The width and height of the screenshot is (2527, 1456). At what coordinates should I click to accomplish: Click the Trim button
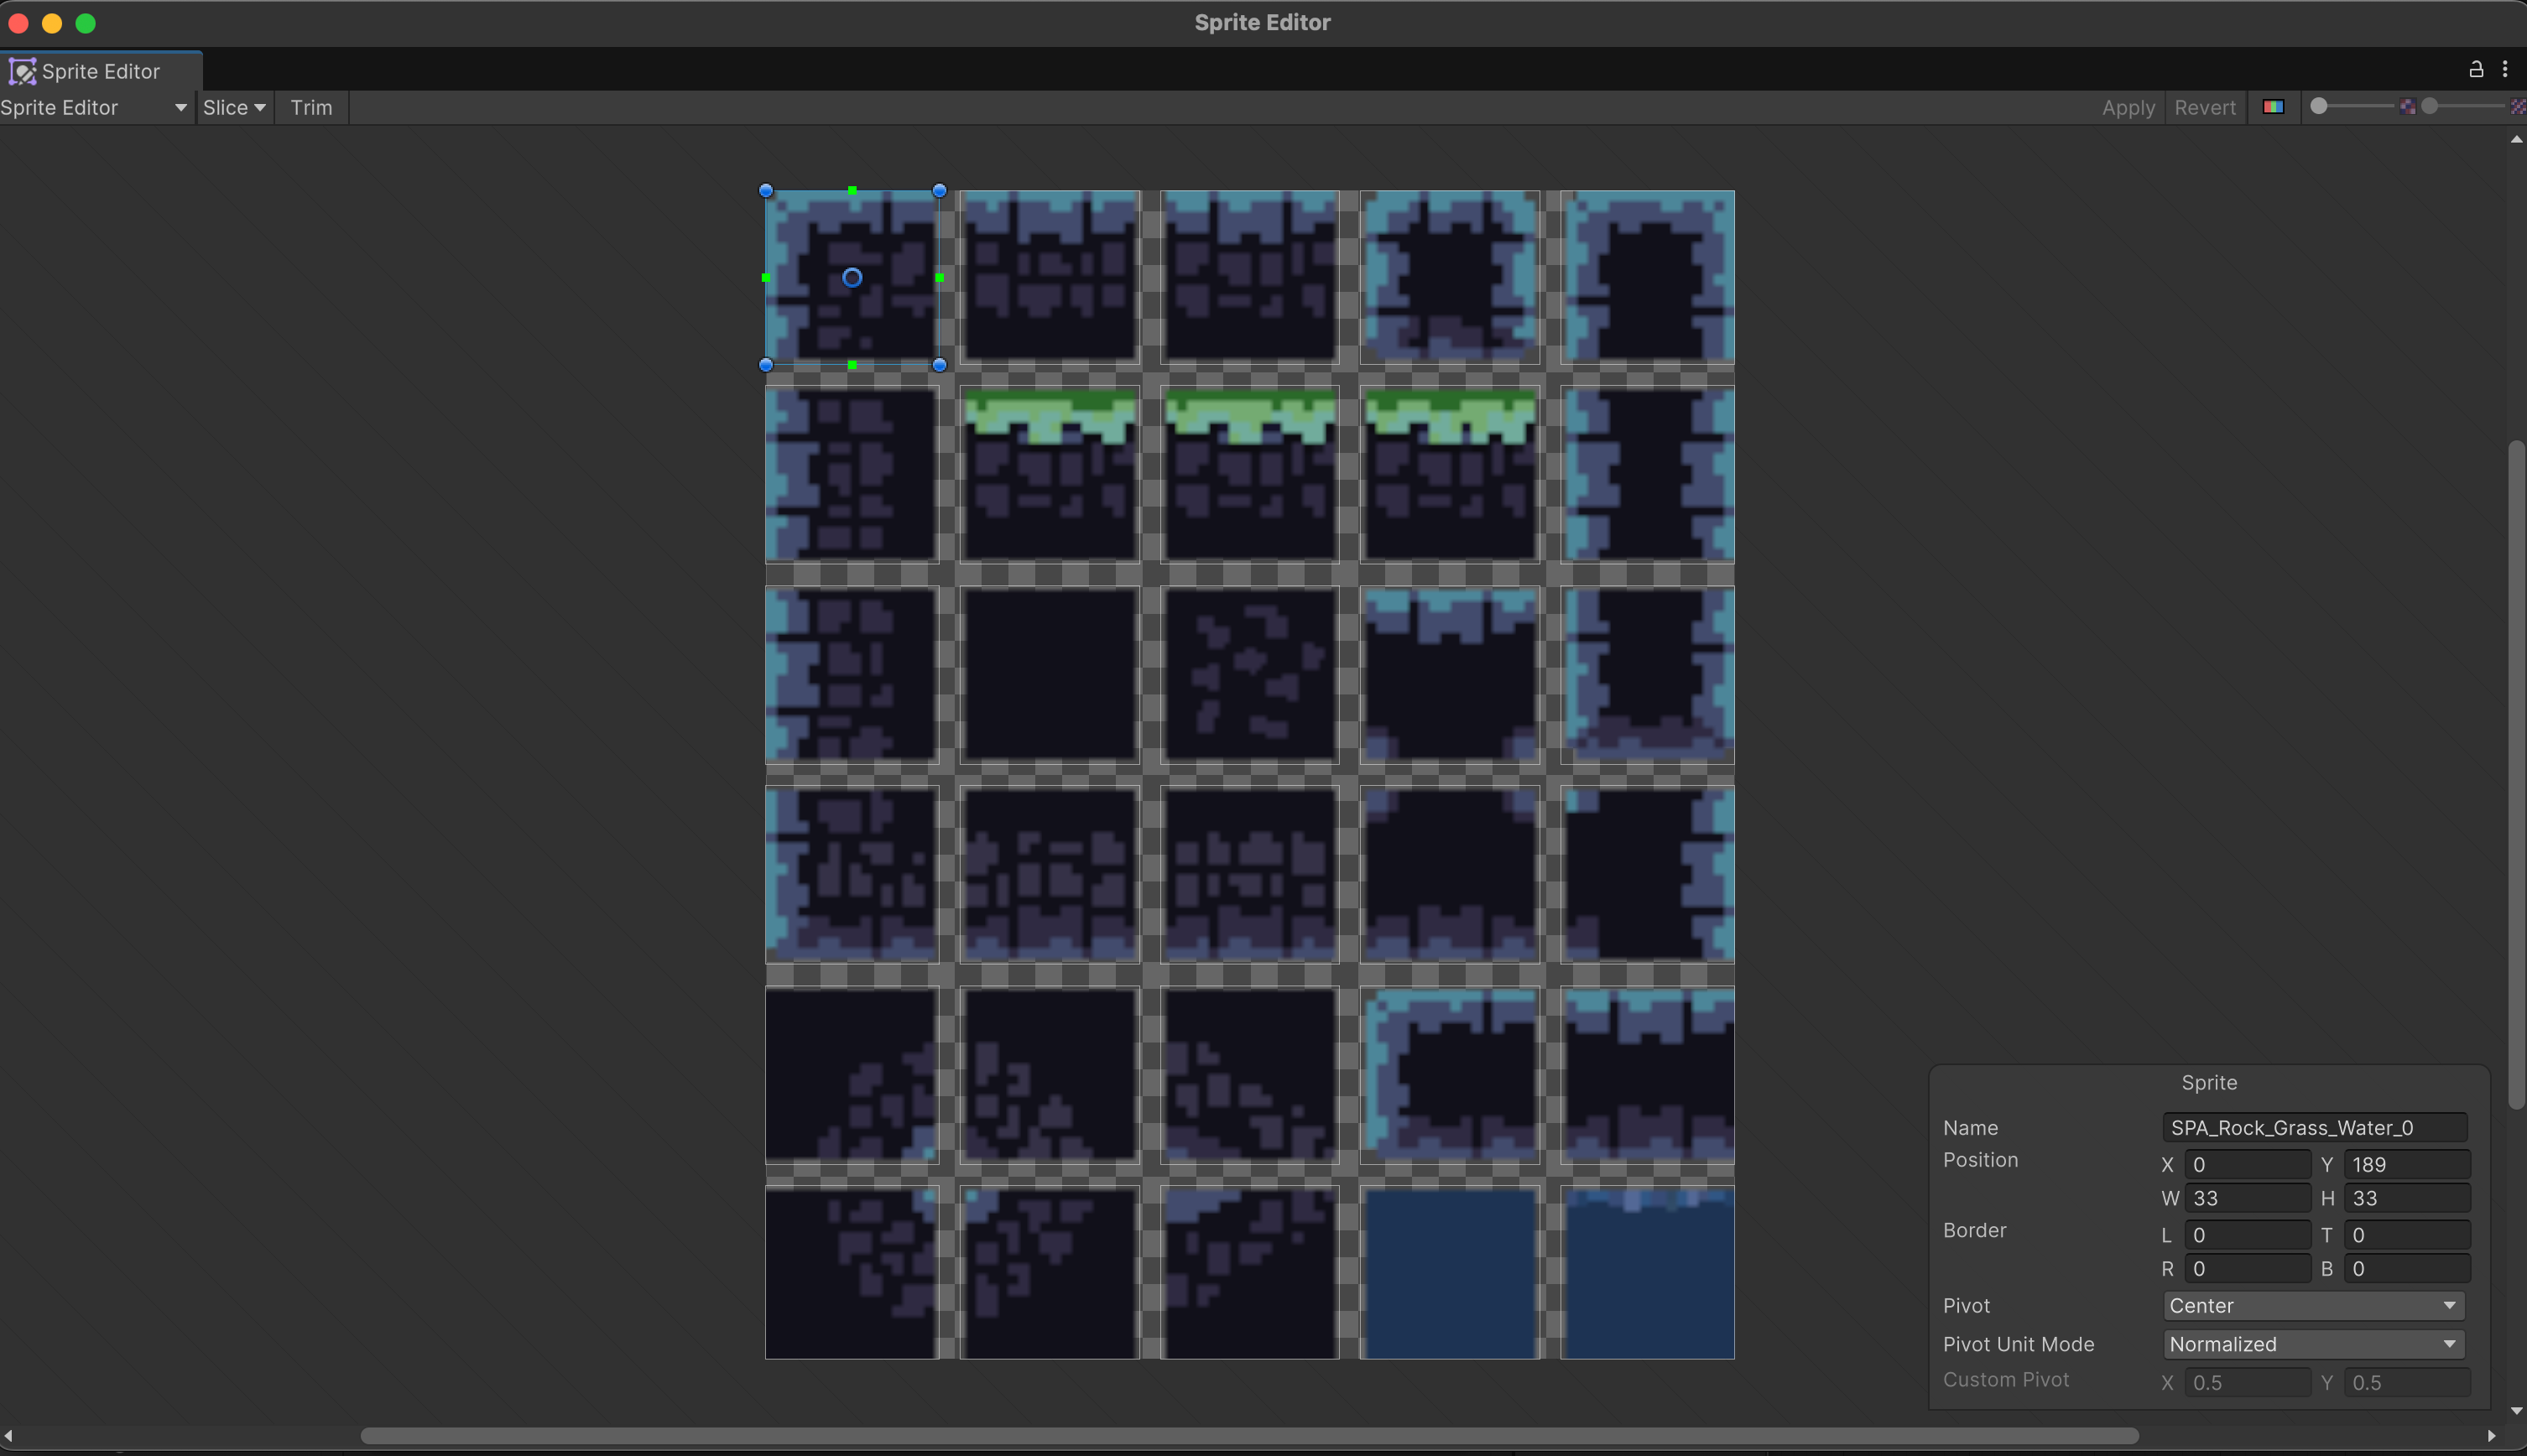tap(311, 107)
